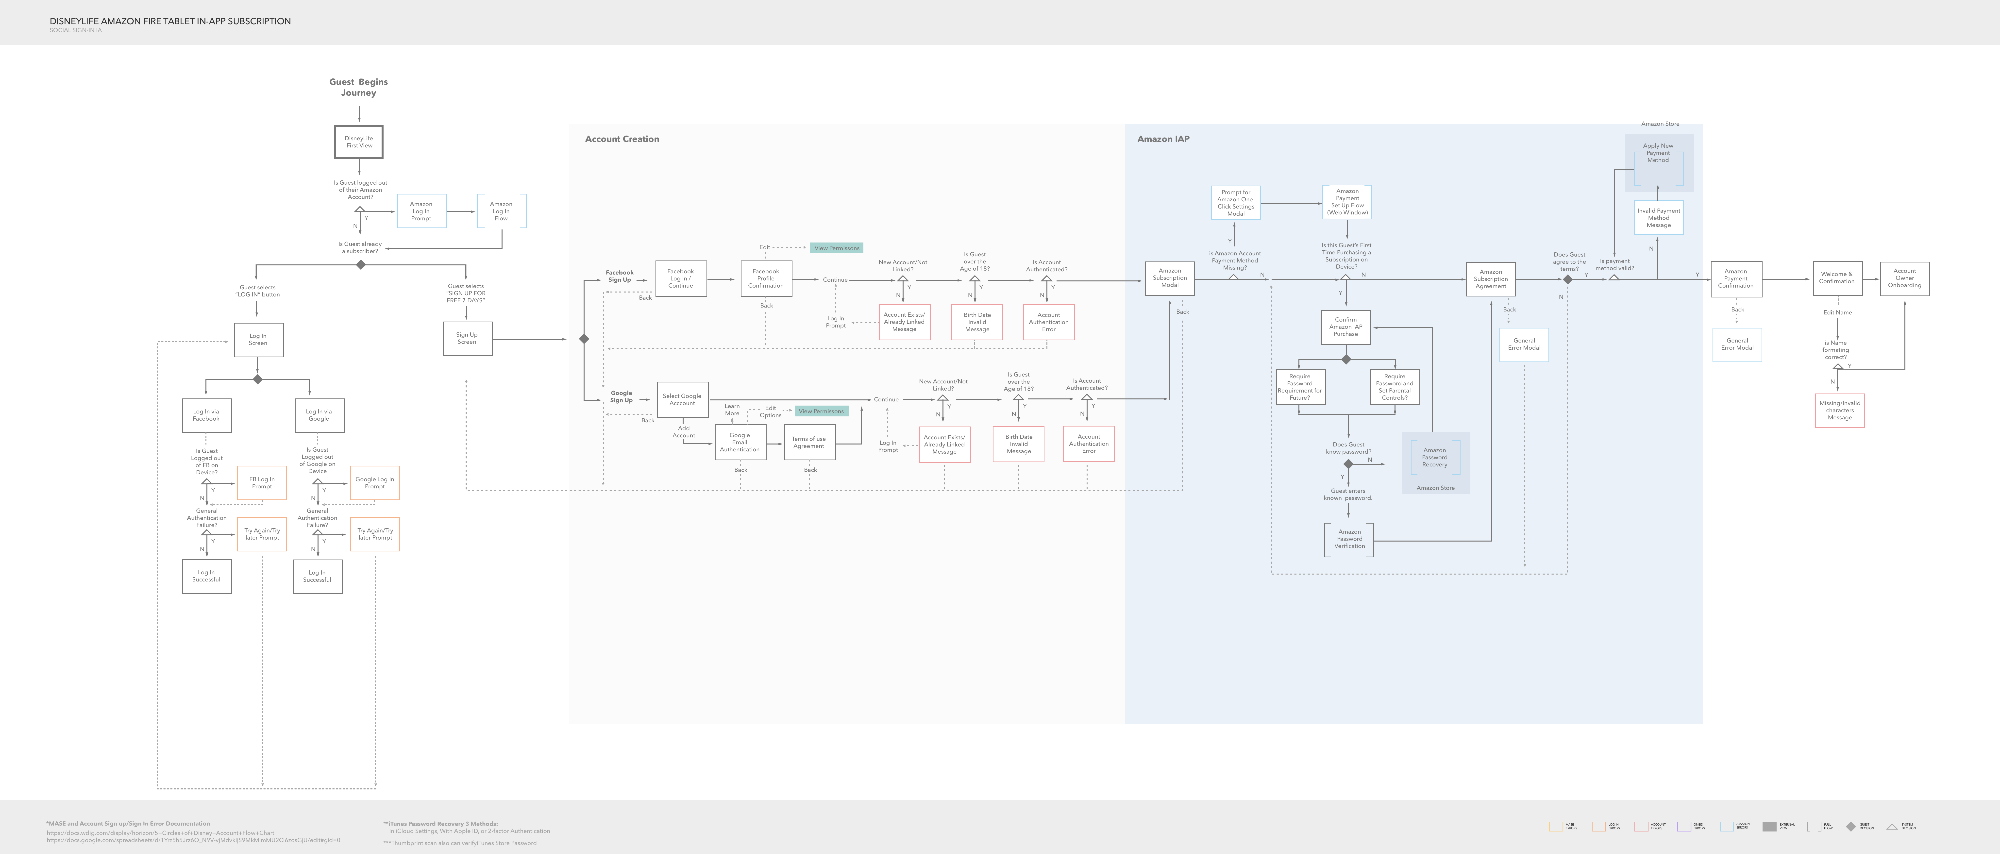Click the Account Creation section heading

point(622,139)
